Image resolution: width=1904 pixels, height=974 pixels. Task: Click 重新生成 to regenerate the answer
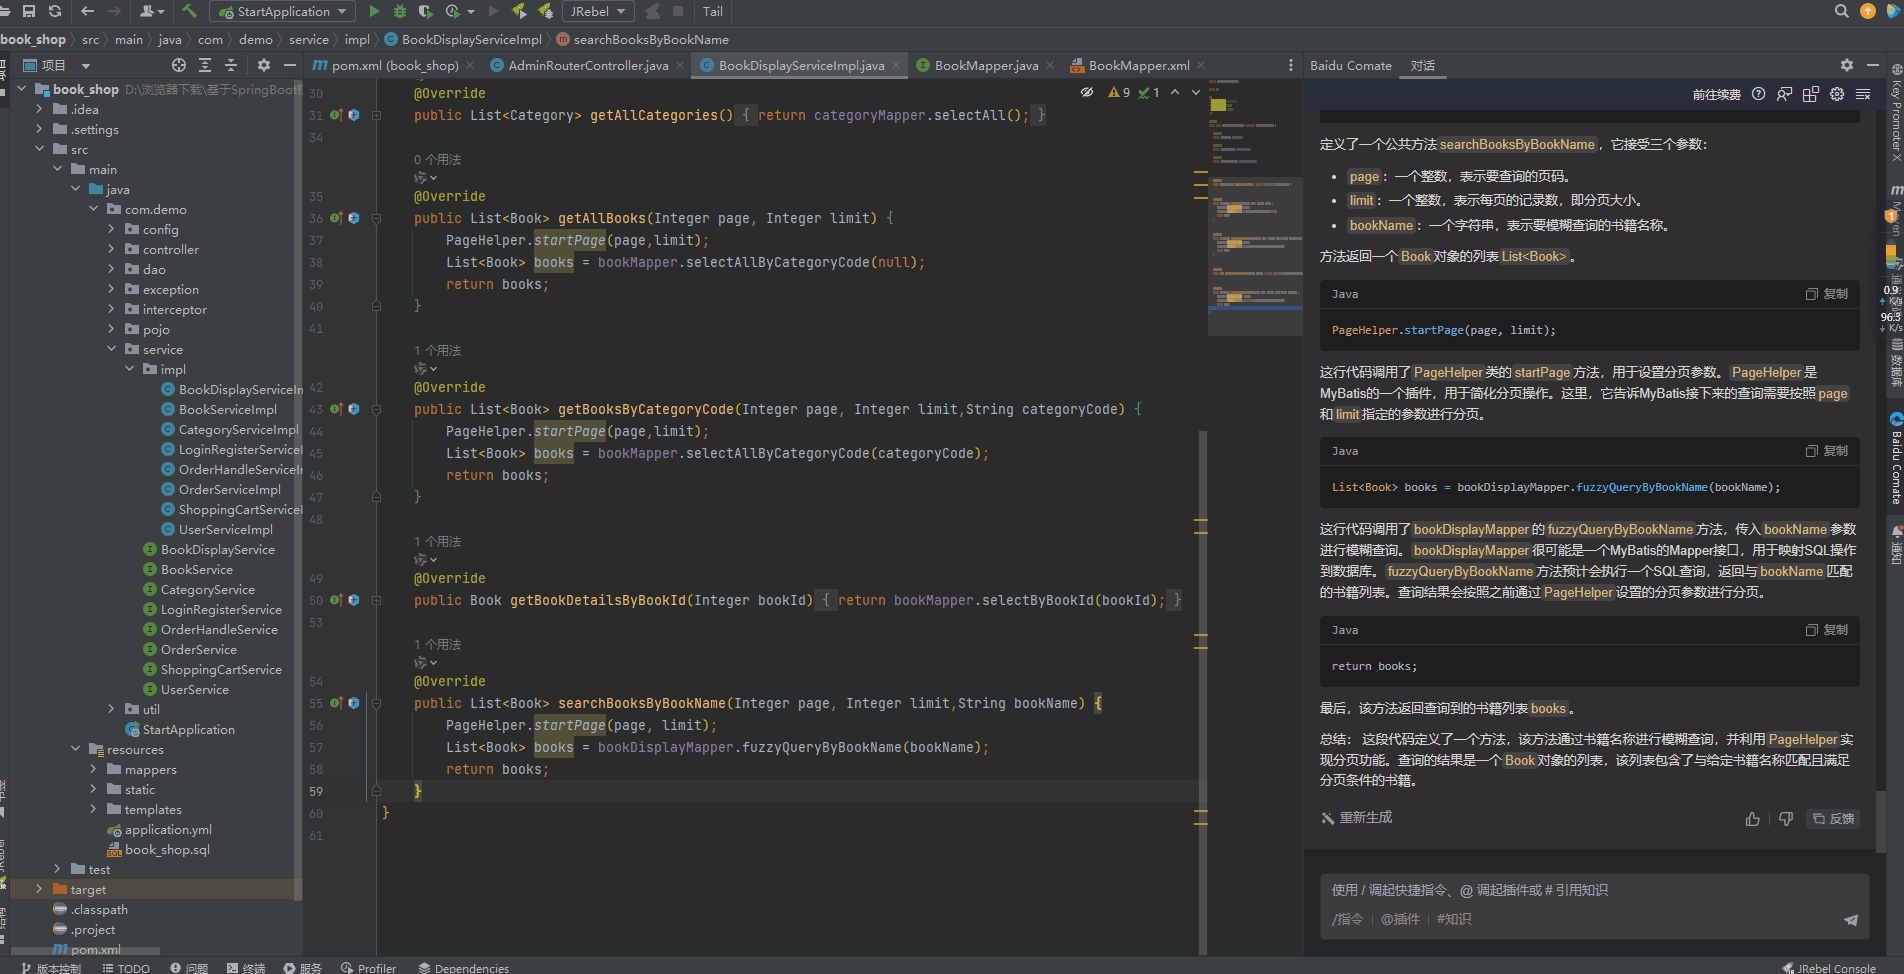[1356, 818]
